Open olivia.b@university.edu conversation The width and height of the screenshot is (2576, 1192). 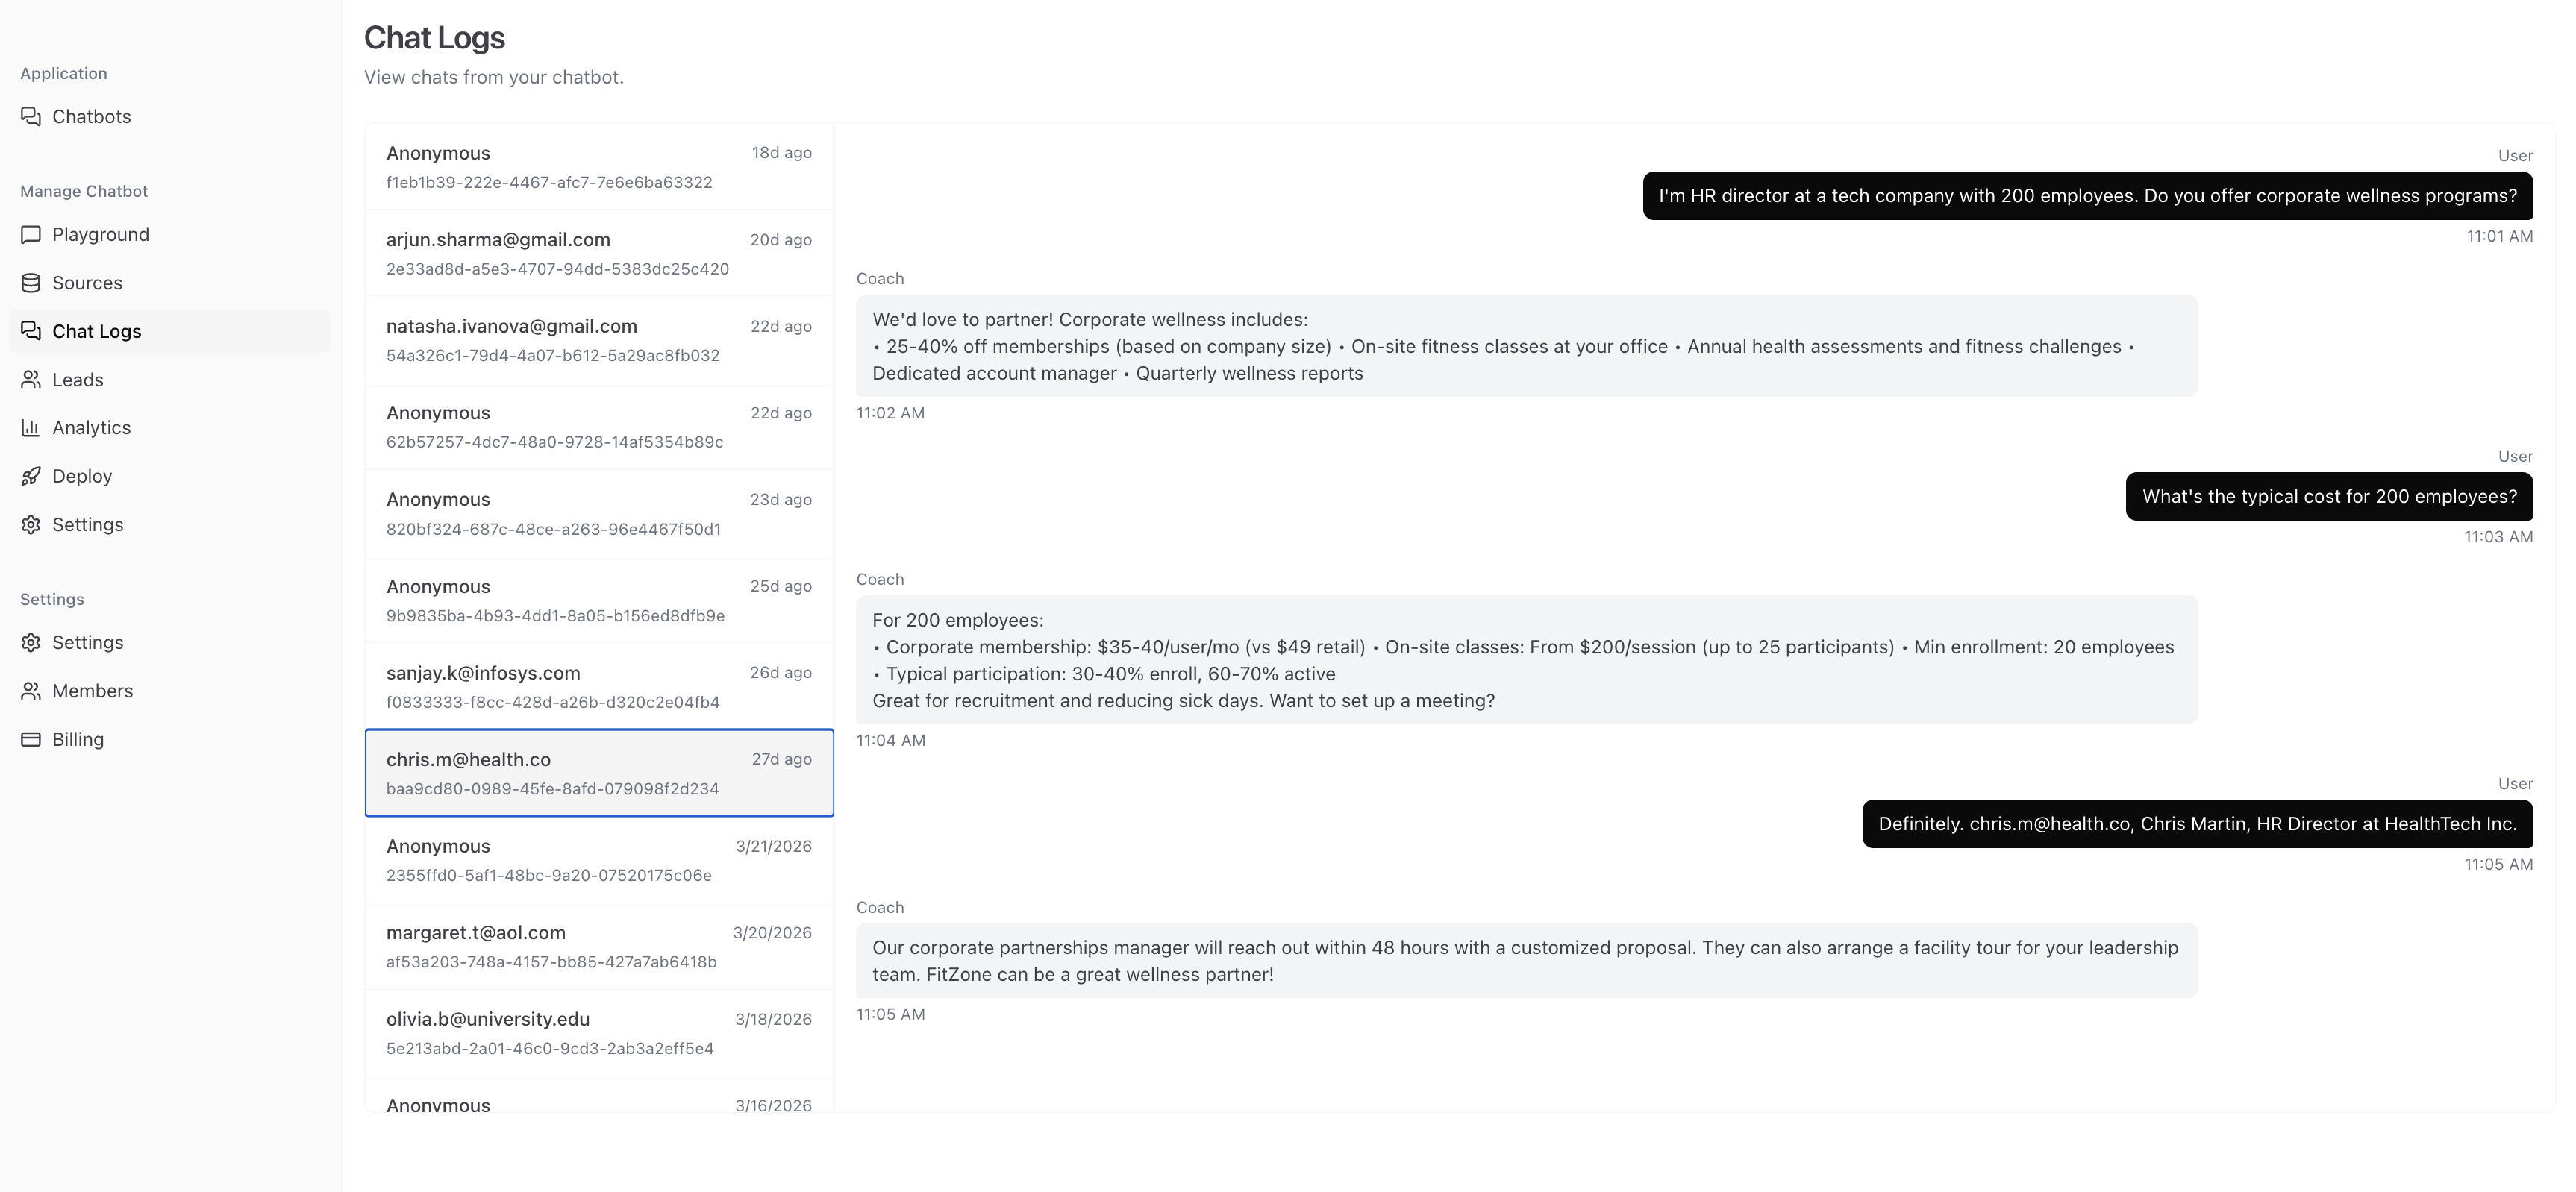coord(599,1033)
